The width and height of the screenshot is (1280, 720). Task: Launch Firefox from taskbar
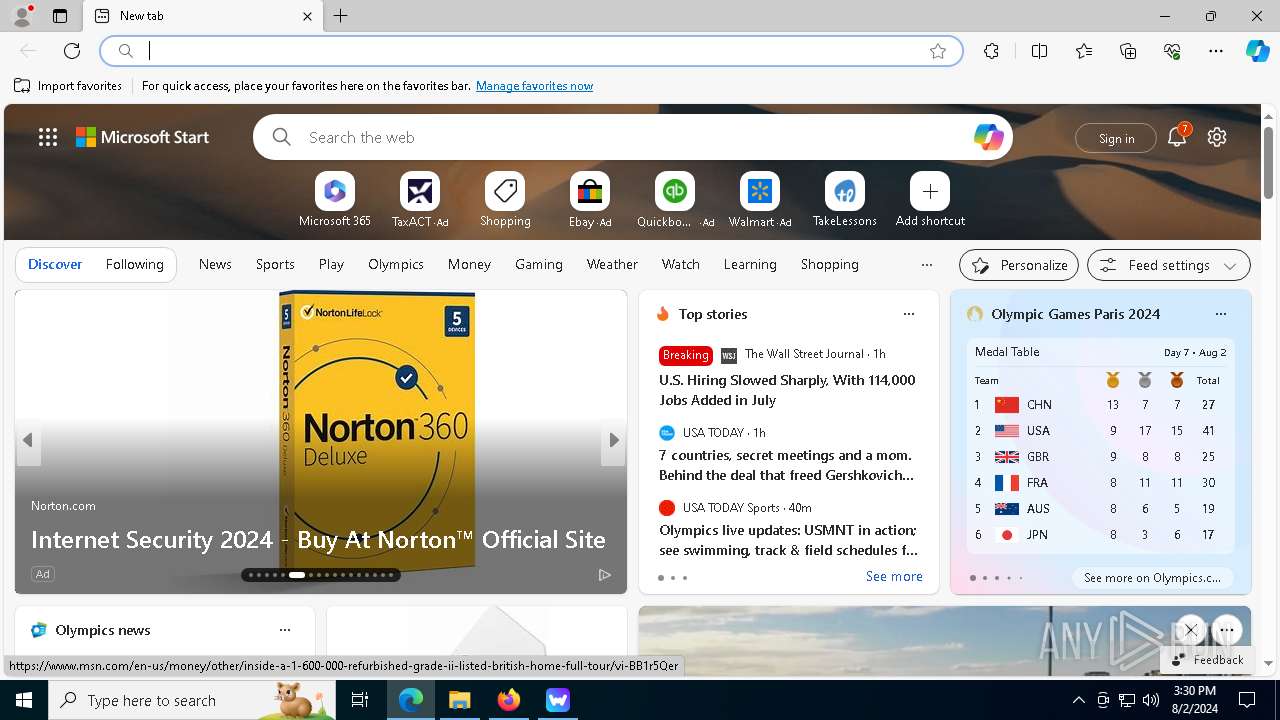[x=509, y=700]
